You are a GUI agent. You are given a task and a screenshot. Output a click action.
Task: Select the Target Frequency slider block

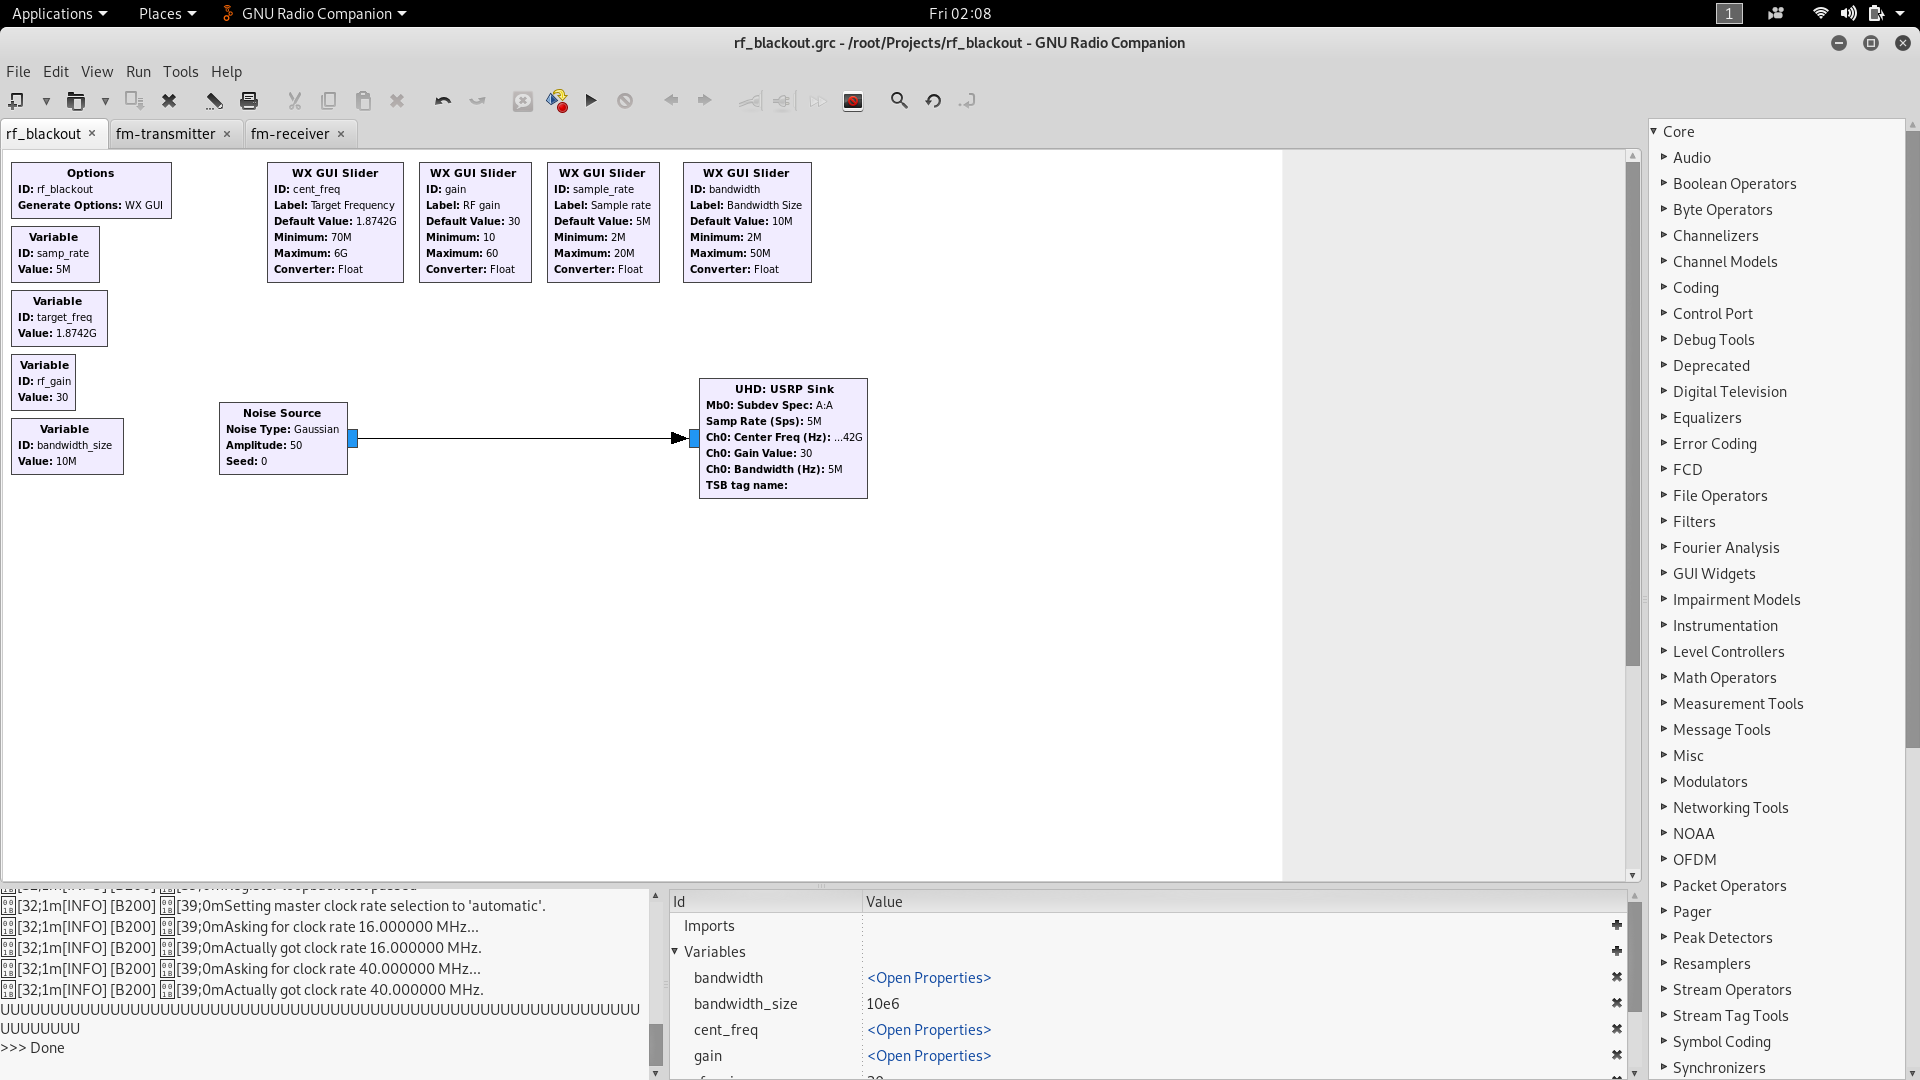(x=335, y=222)
